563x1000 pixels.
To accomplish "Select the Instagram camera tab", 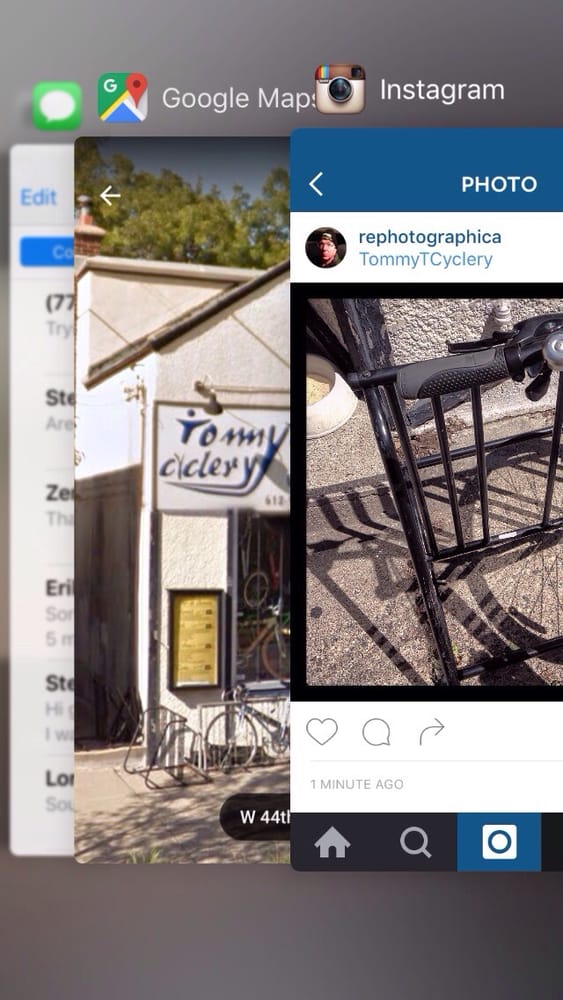I will (x=499, y=842).
